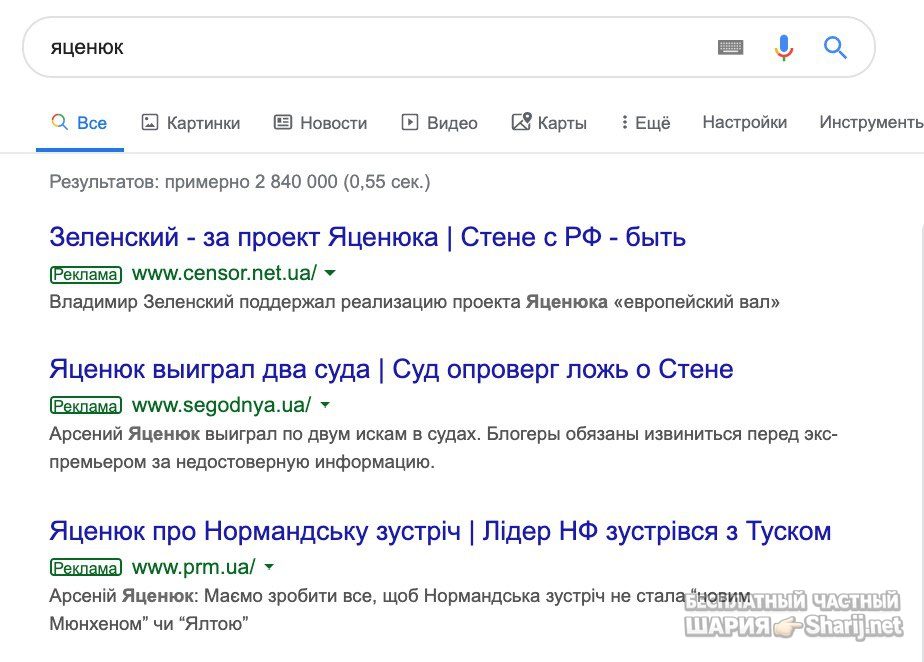
Task: Click the www.segodnya.ua/ URL
Action: [x=222, y=405]
